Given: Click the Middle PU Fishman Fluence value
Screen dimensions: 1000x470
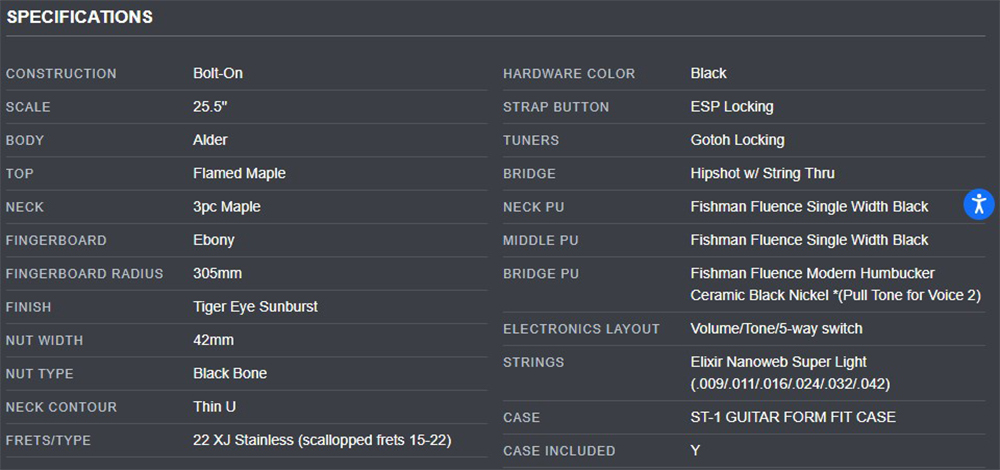Looking at the screenshot, I should (x=809, y=240).
